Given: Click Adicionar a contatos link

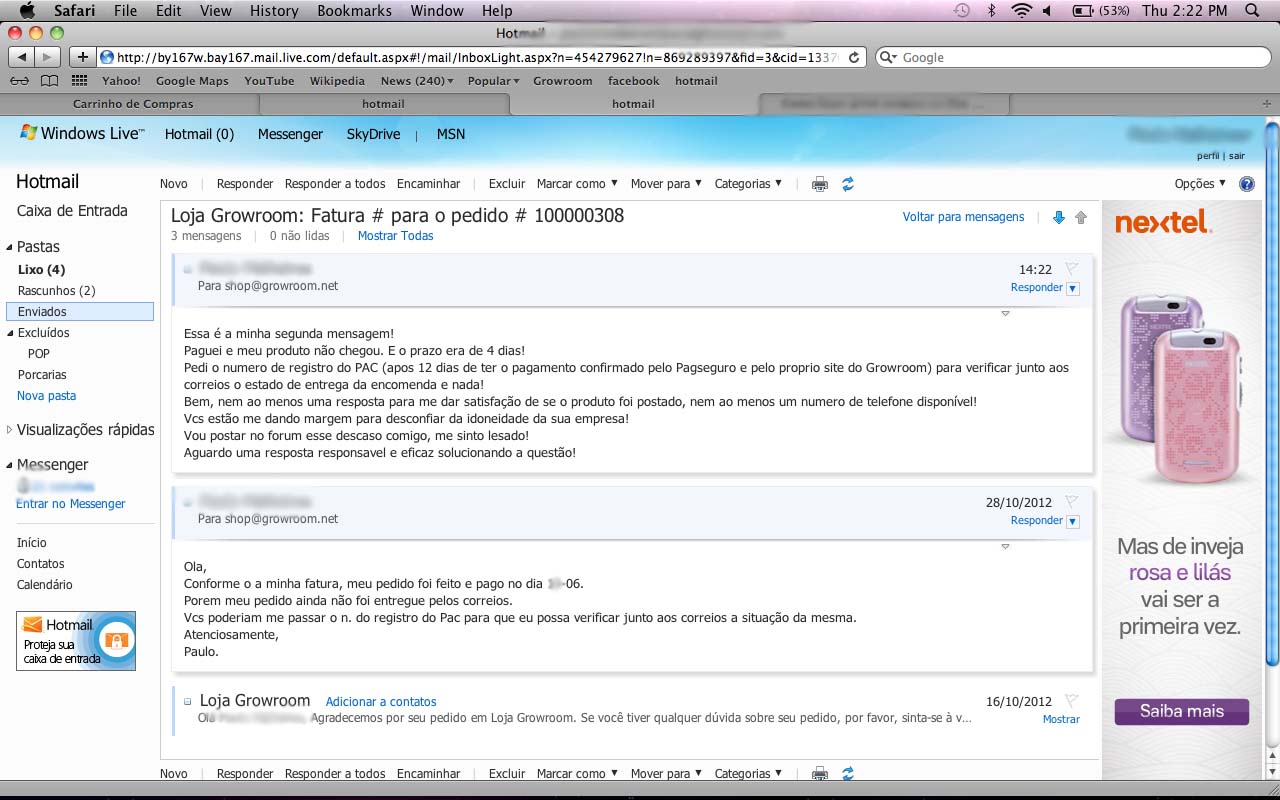Looking at the screenshot, I should tap(381, 702).
